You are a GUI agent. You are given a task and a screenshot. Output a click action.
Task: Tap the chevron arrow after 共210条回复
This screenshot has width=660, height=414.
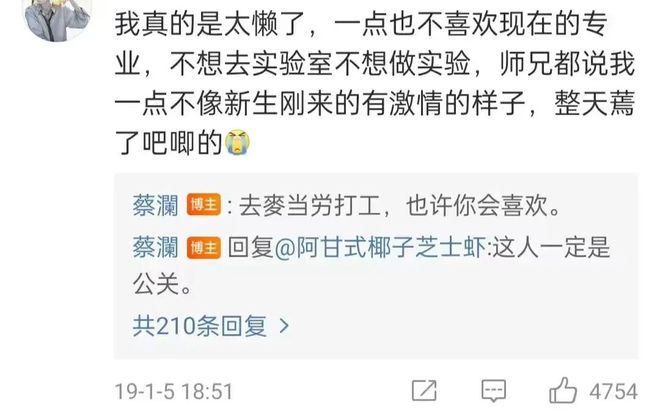click(285, 325)
